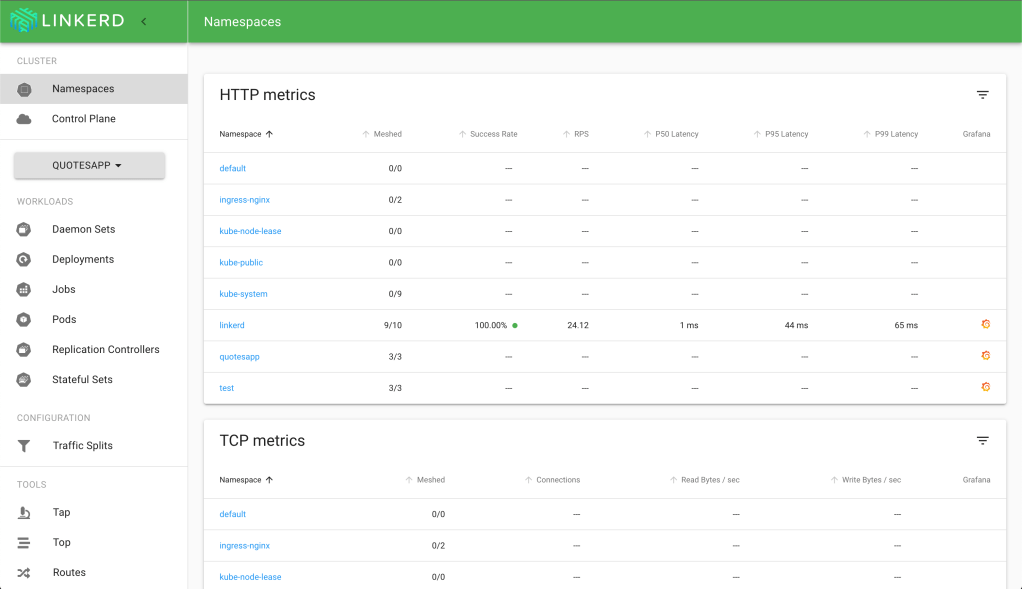Sort HTTP metrics by Namespace column
Image resolution: width=1022 pixels, height=589 pixels.
[x=246, y=134]
